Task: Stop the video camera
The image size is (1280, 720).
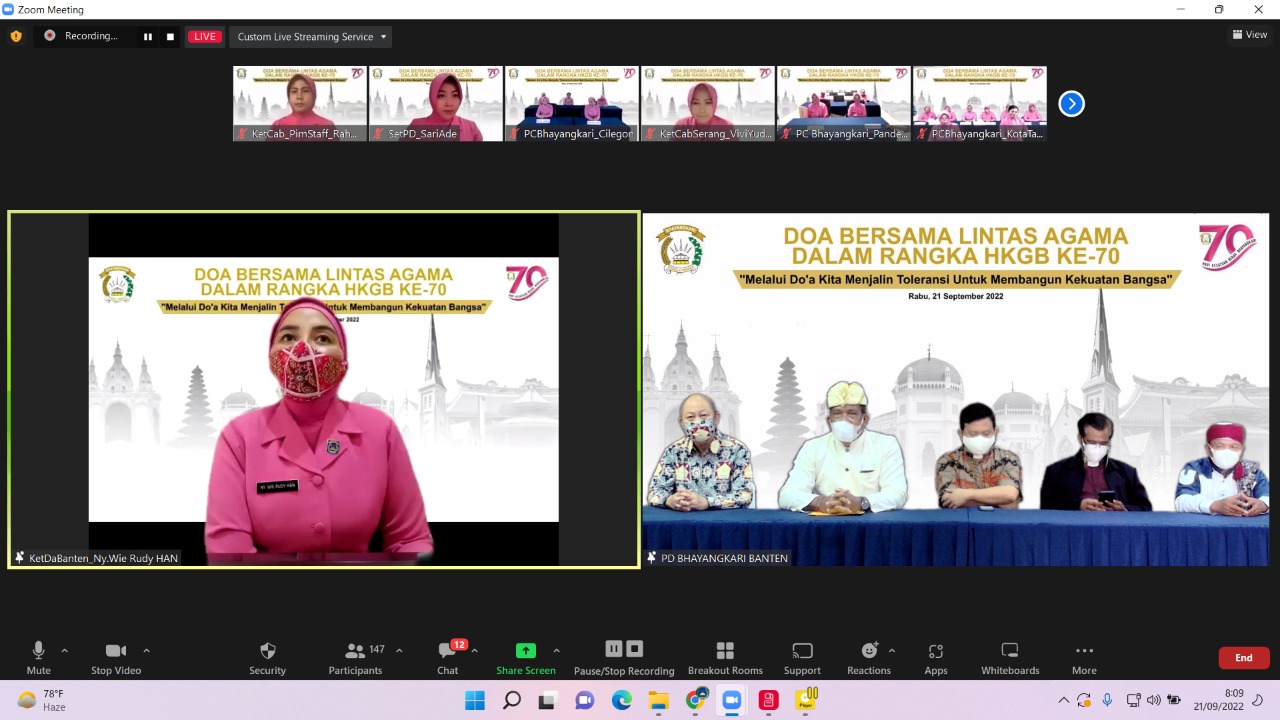Action: tap(116, 657)
